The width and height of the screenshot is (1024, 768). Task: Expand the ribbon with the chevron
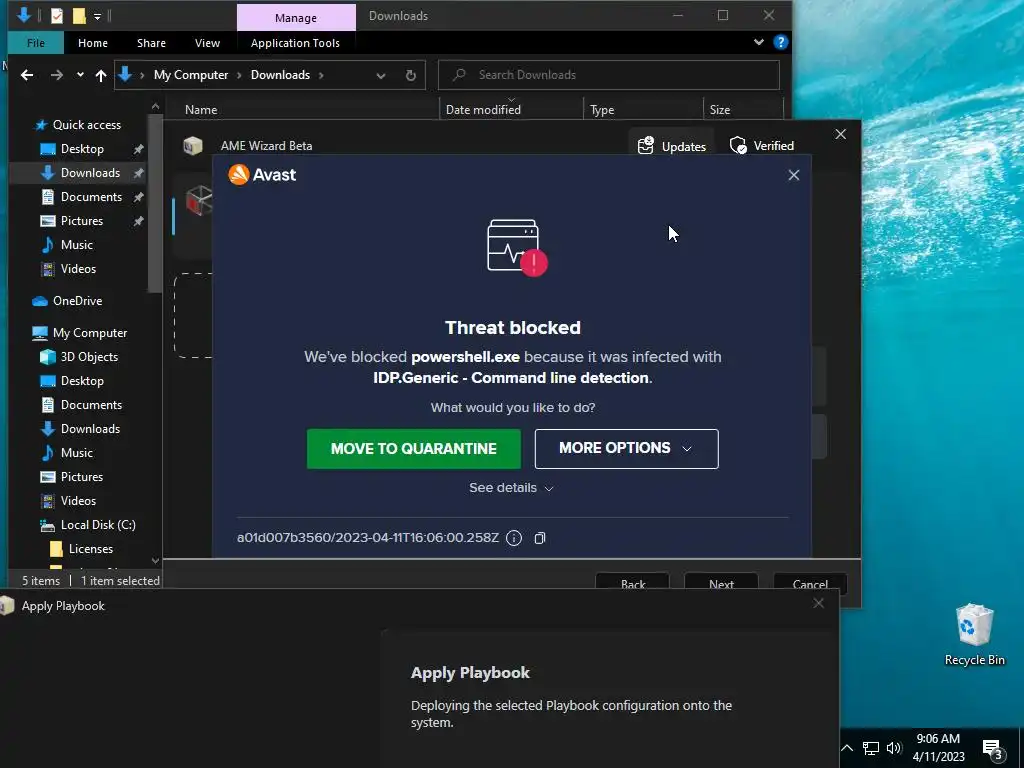point(759,42)
